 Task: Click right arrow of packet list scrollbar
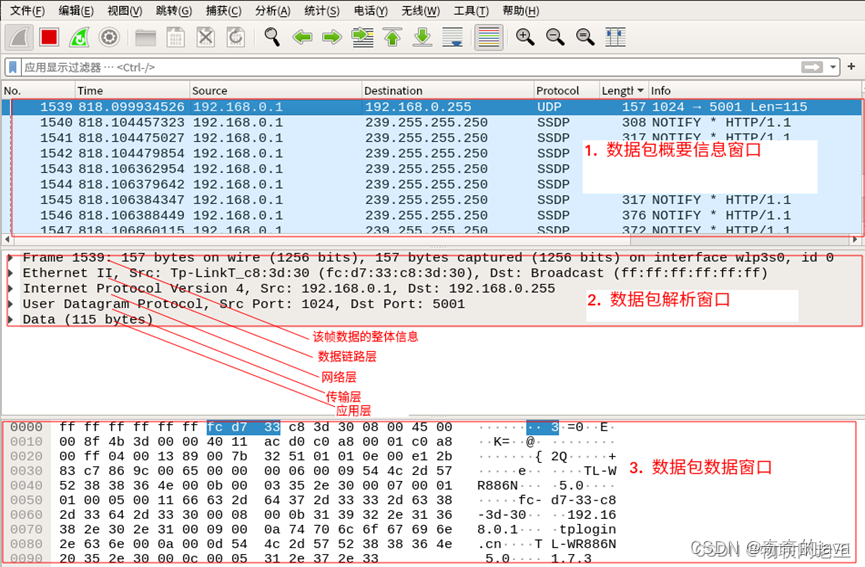[x=855, y=239]
